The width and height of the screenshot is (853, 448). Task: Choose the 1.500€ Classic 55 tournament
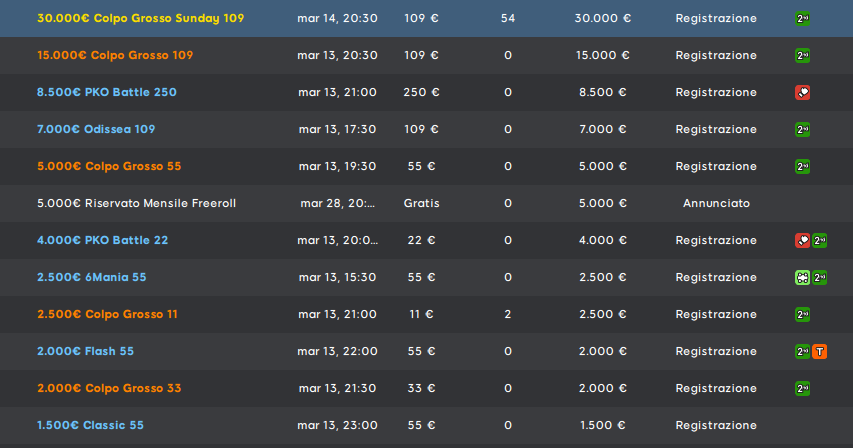[x=90, y=425]
